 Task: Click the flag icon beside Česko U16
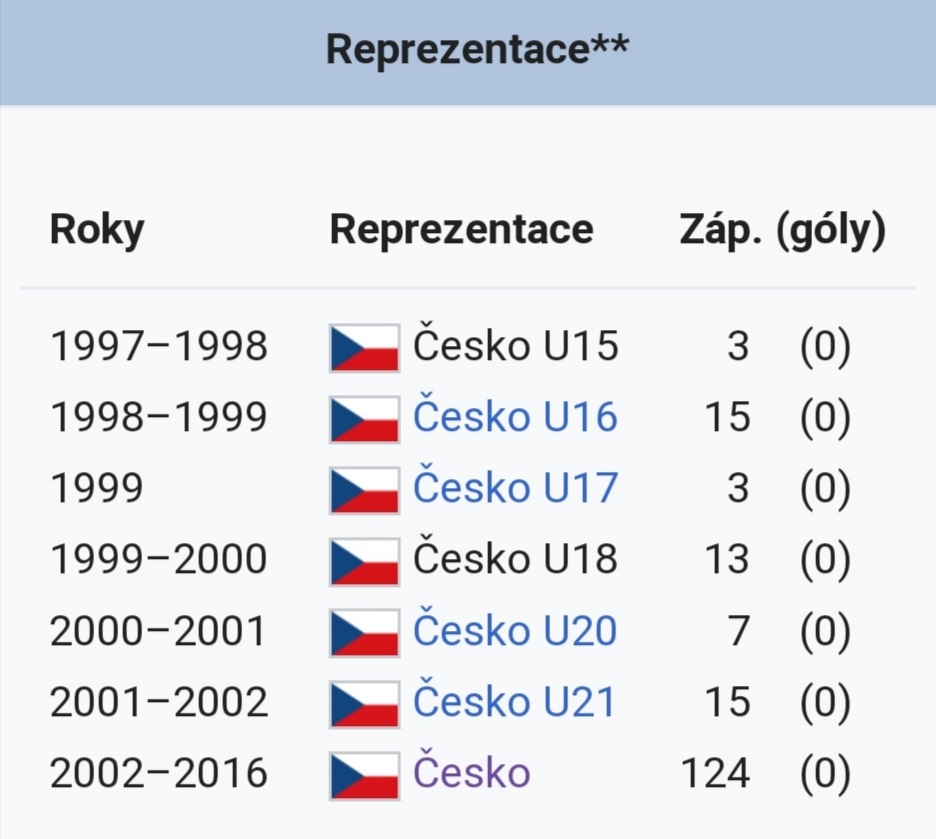click(x=364, y=420)
